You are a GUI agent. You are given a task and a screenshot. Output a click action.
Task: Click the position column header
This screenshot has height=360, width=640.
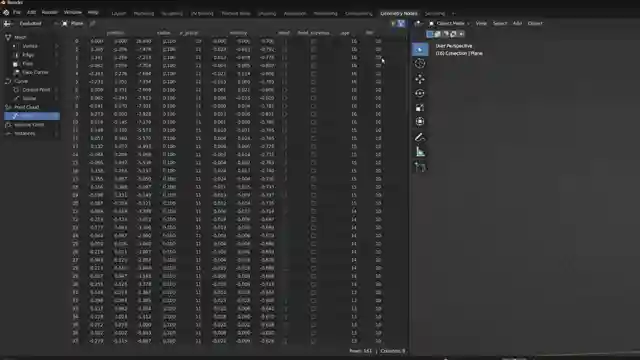click(x=115, y=33)
